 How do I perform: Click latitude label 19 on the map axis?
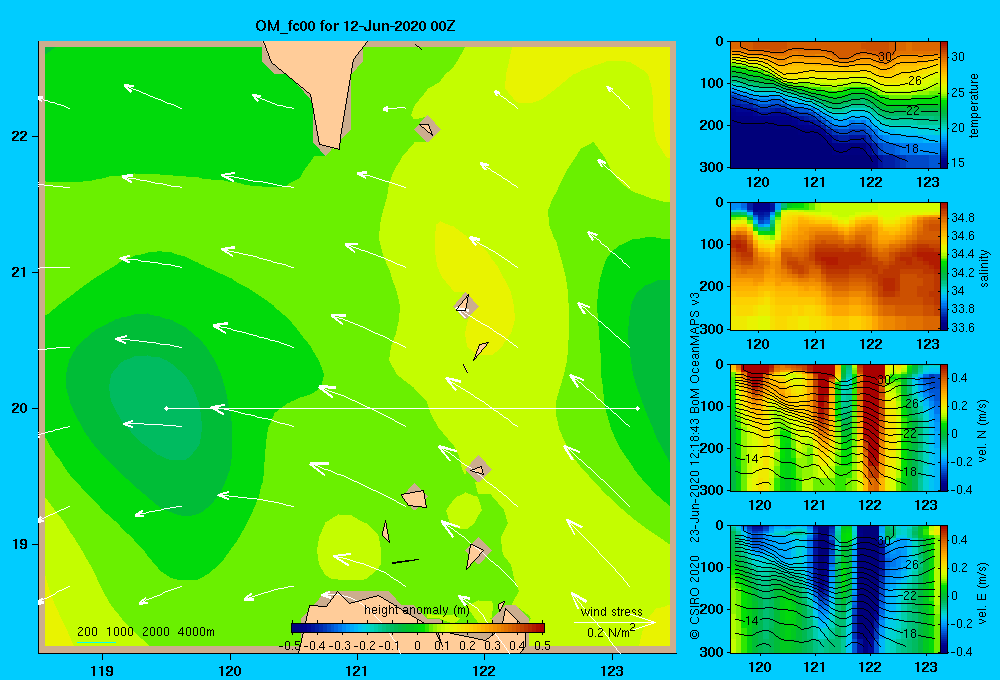click(20, 544)
